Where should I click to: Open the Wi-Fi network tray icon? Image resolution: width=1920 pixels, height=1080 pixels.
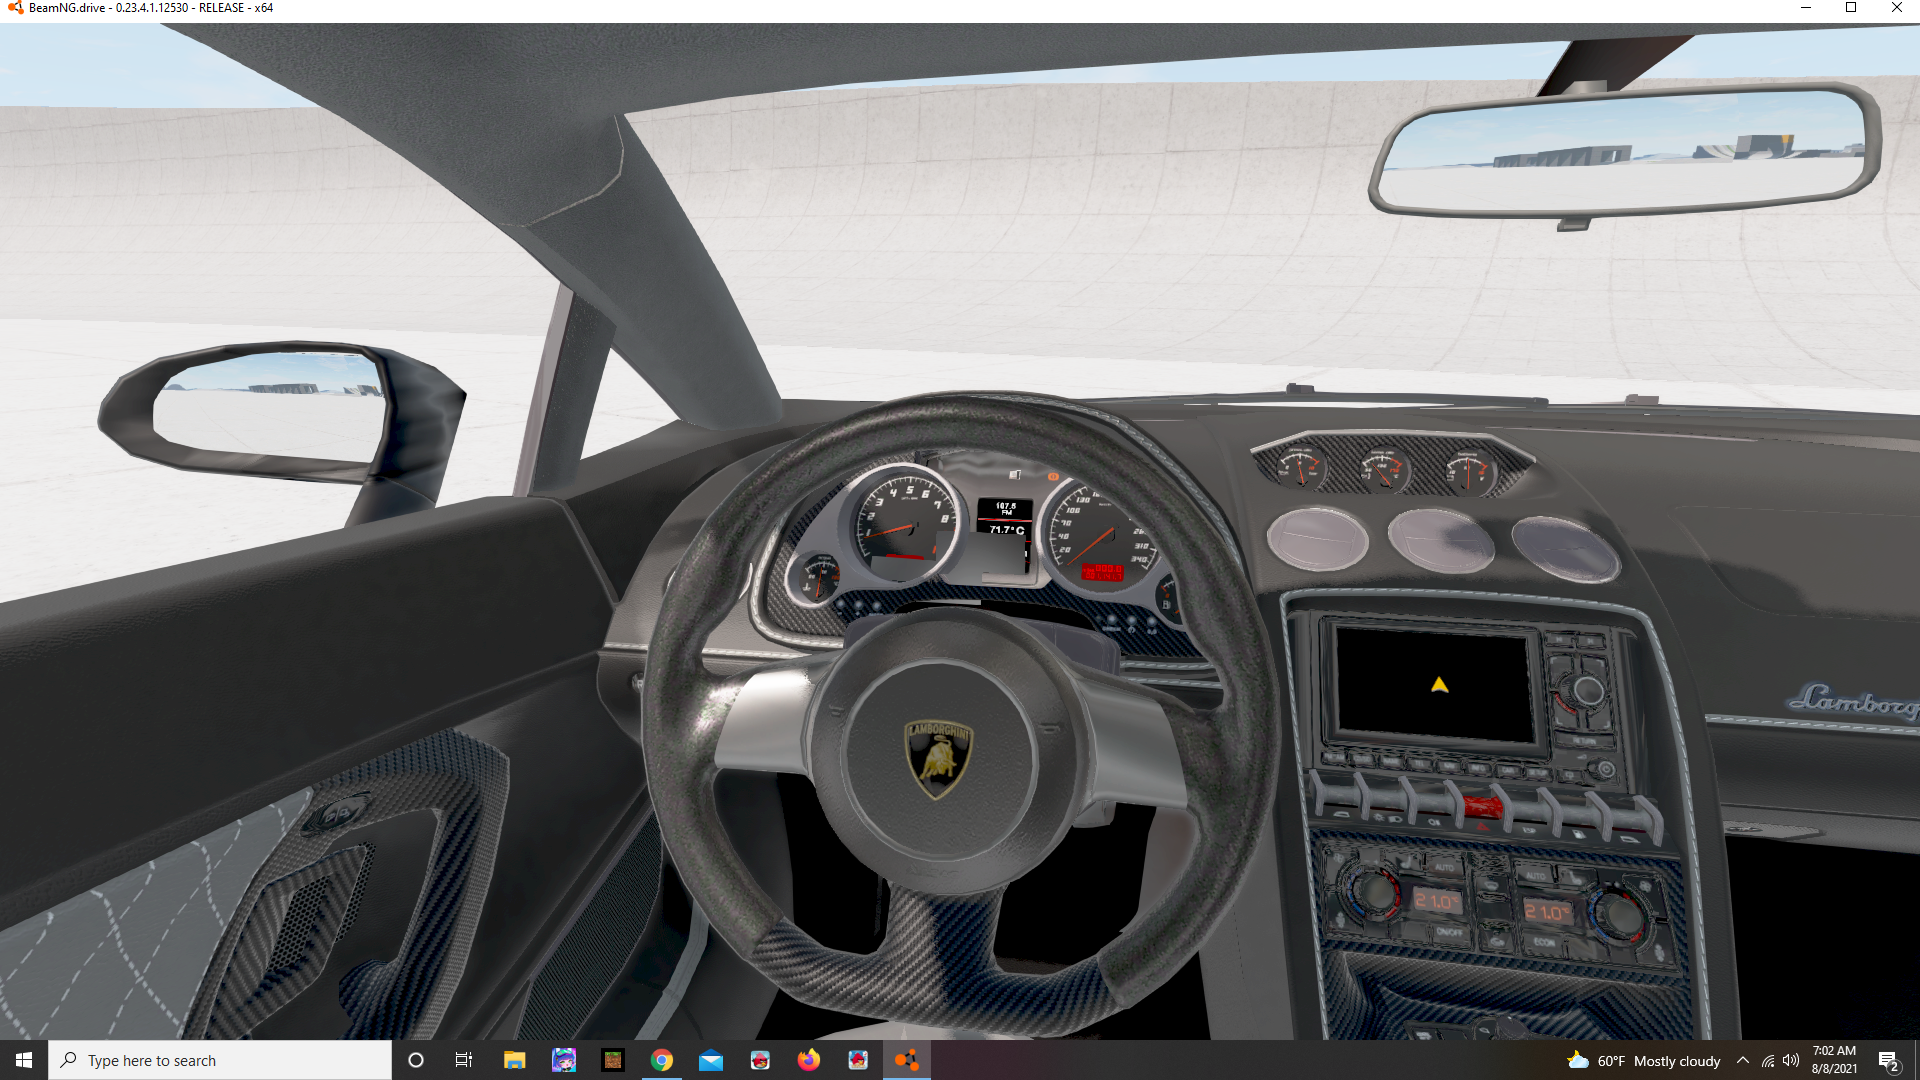click(x=1768, y=1061)
